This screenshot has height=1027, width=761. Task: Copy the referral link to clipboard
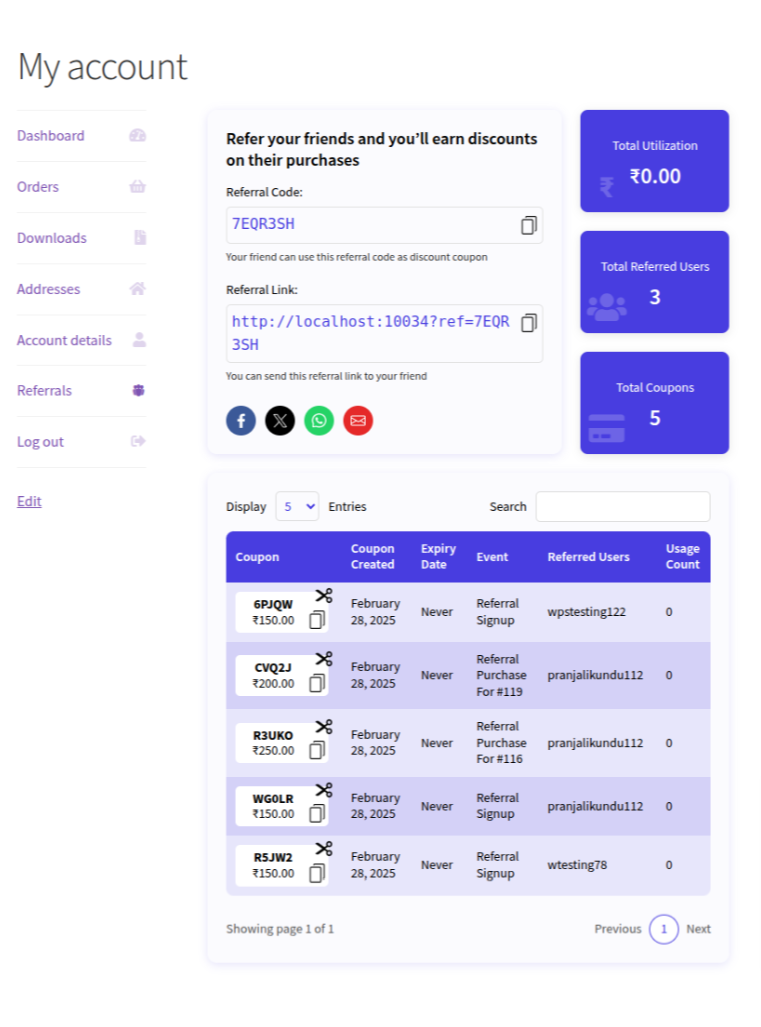tap(529, 322)
